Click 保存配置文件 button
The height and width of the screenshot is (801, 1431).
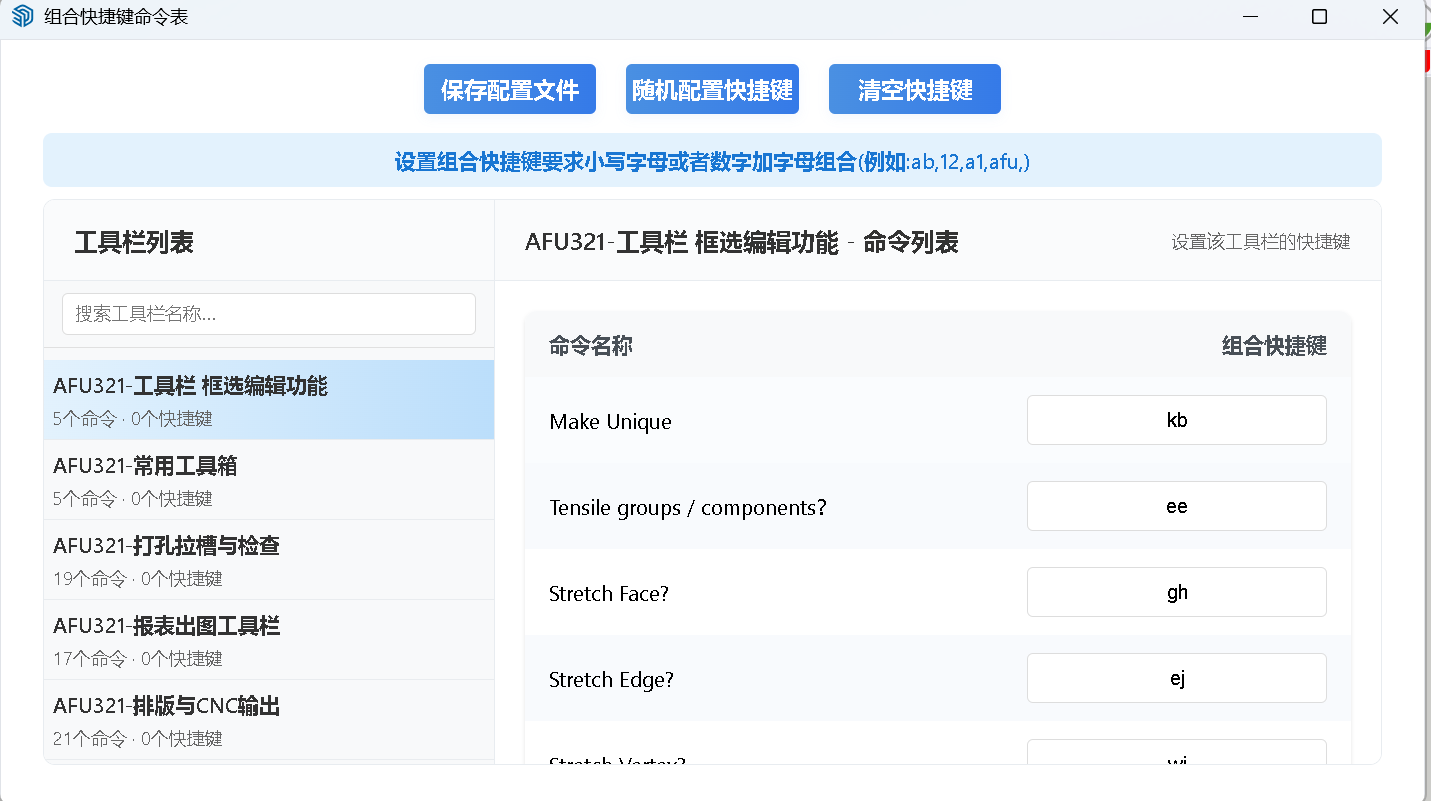click(510, 90)
